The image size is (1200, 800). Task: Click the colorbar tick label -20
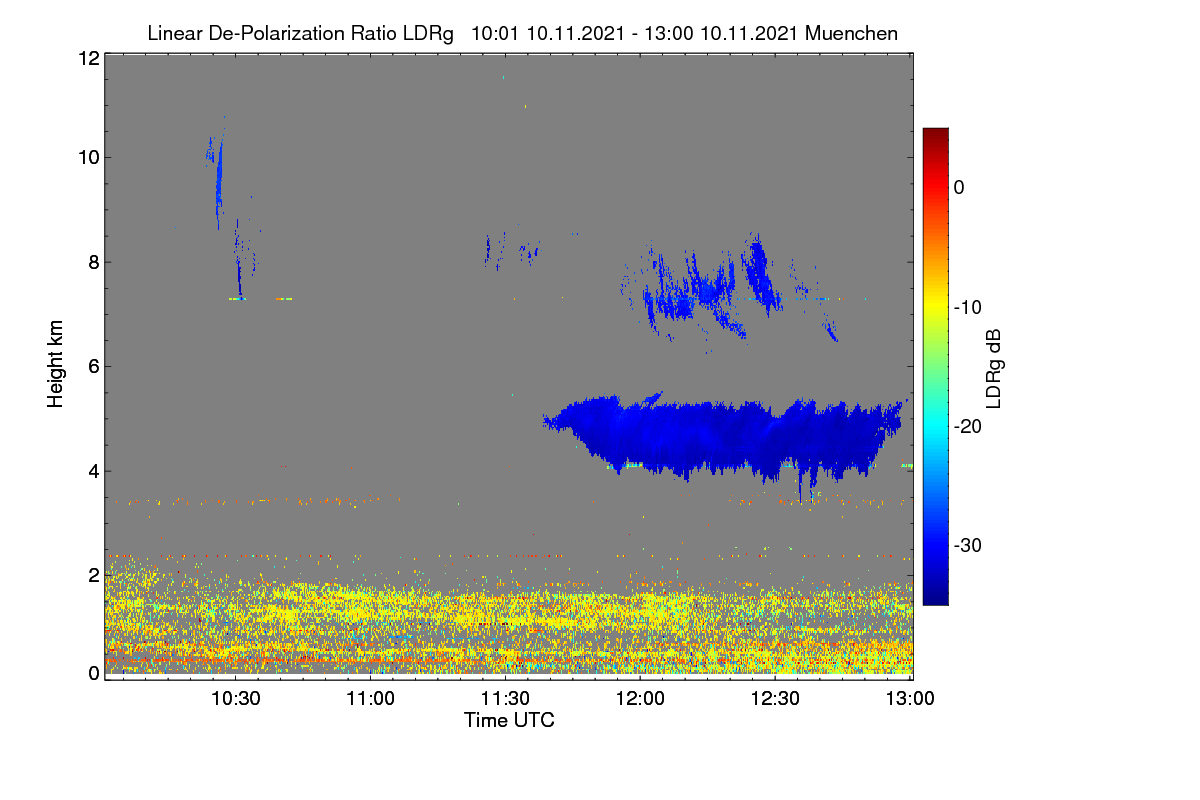970,427
